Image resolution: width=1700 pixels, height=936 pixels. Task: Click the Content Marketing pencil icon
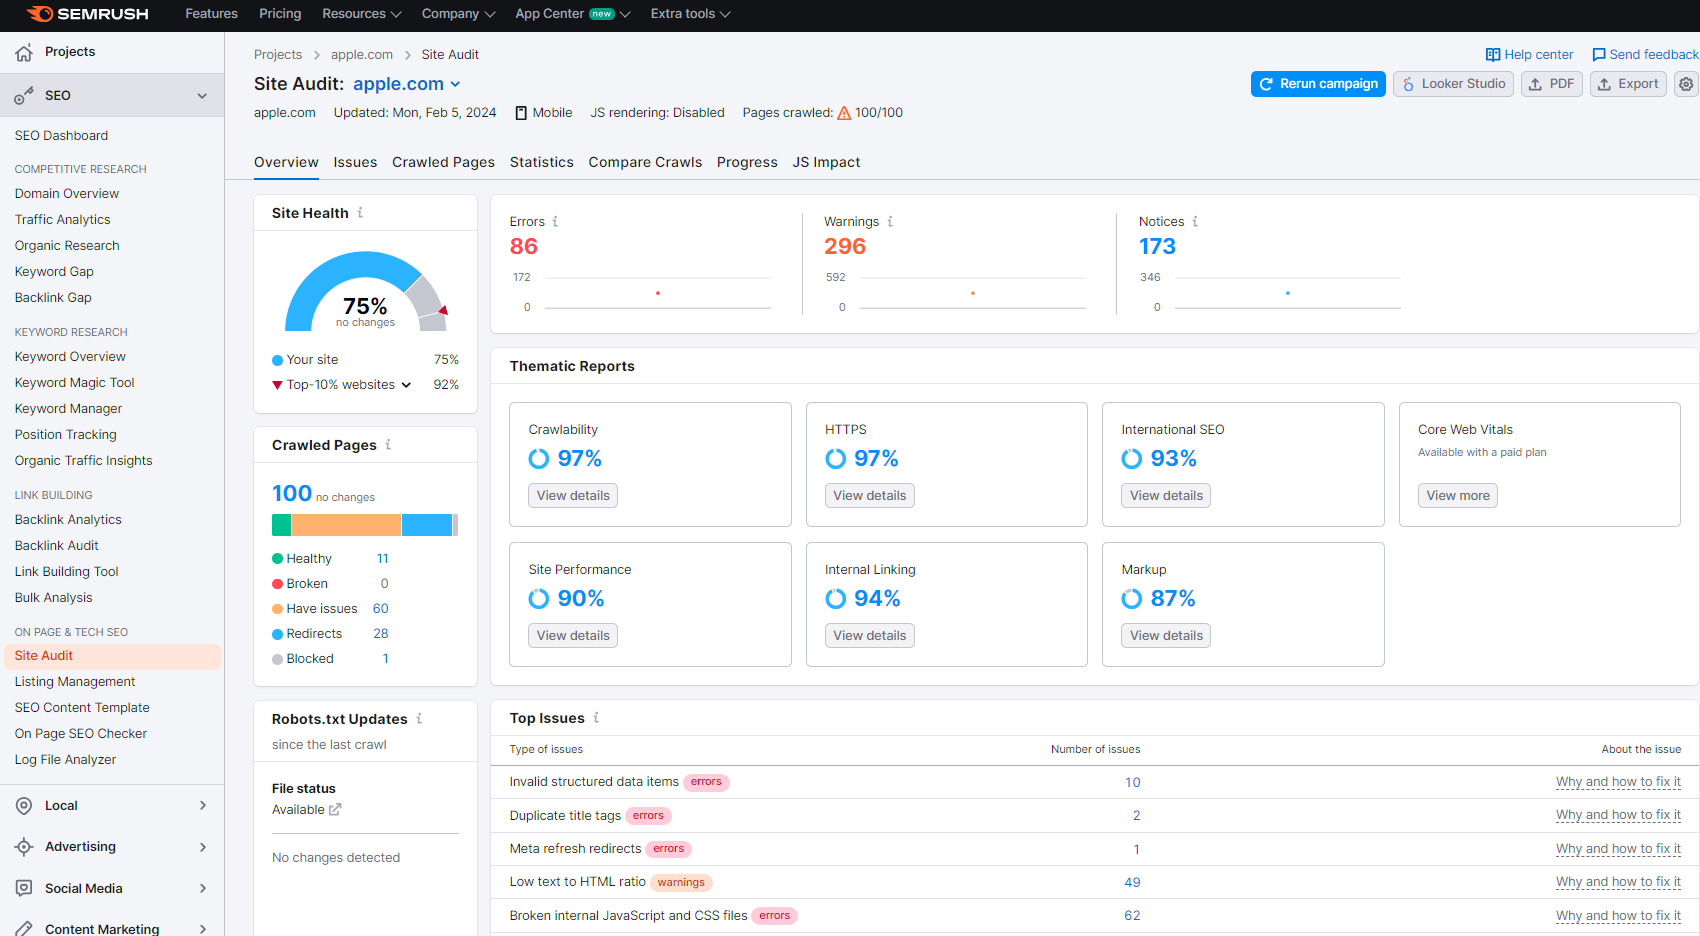coord(24,929)
